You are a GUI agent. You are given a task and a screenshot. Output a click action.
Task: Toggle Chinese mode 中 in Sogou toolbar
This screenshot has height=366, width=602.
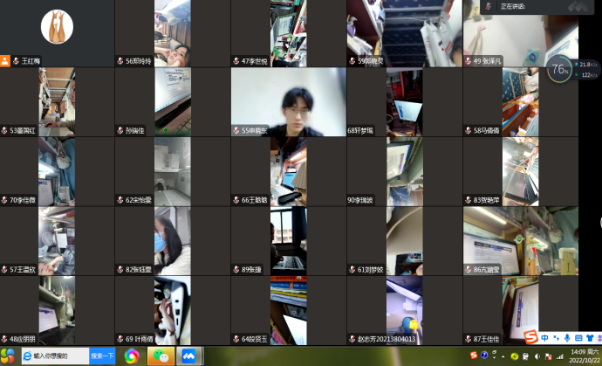coord(545,338)
